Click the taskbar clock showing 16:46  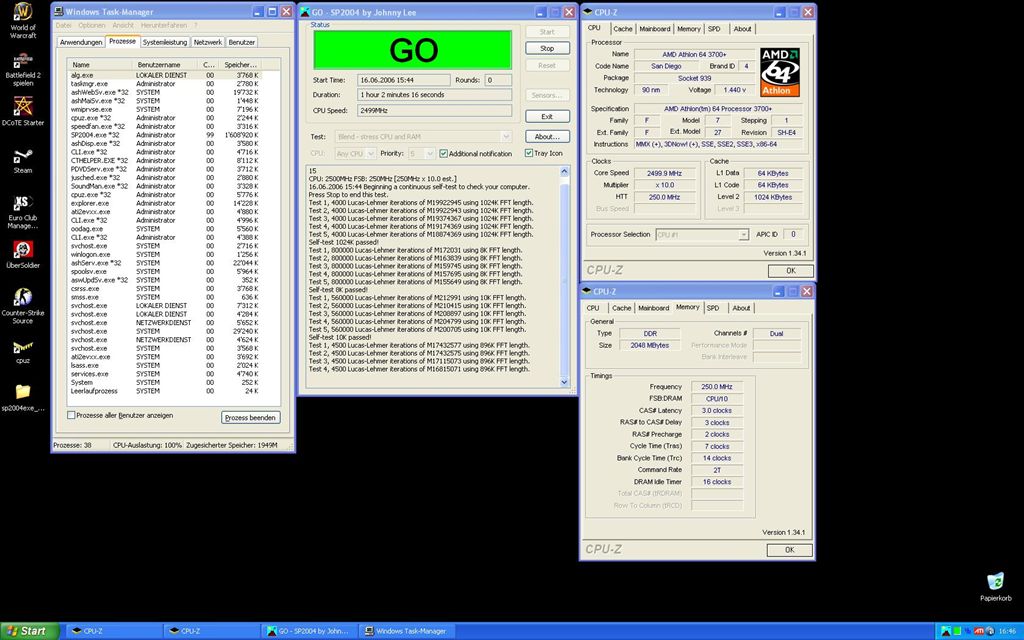coord(1006,632)
